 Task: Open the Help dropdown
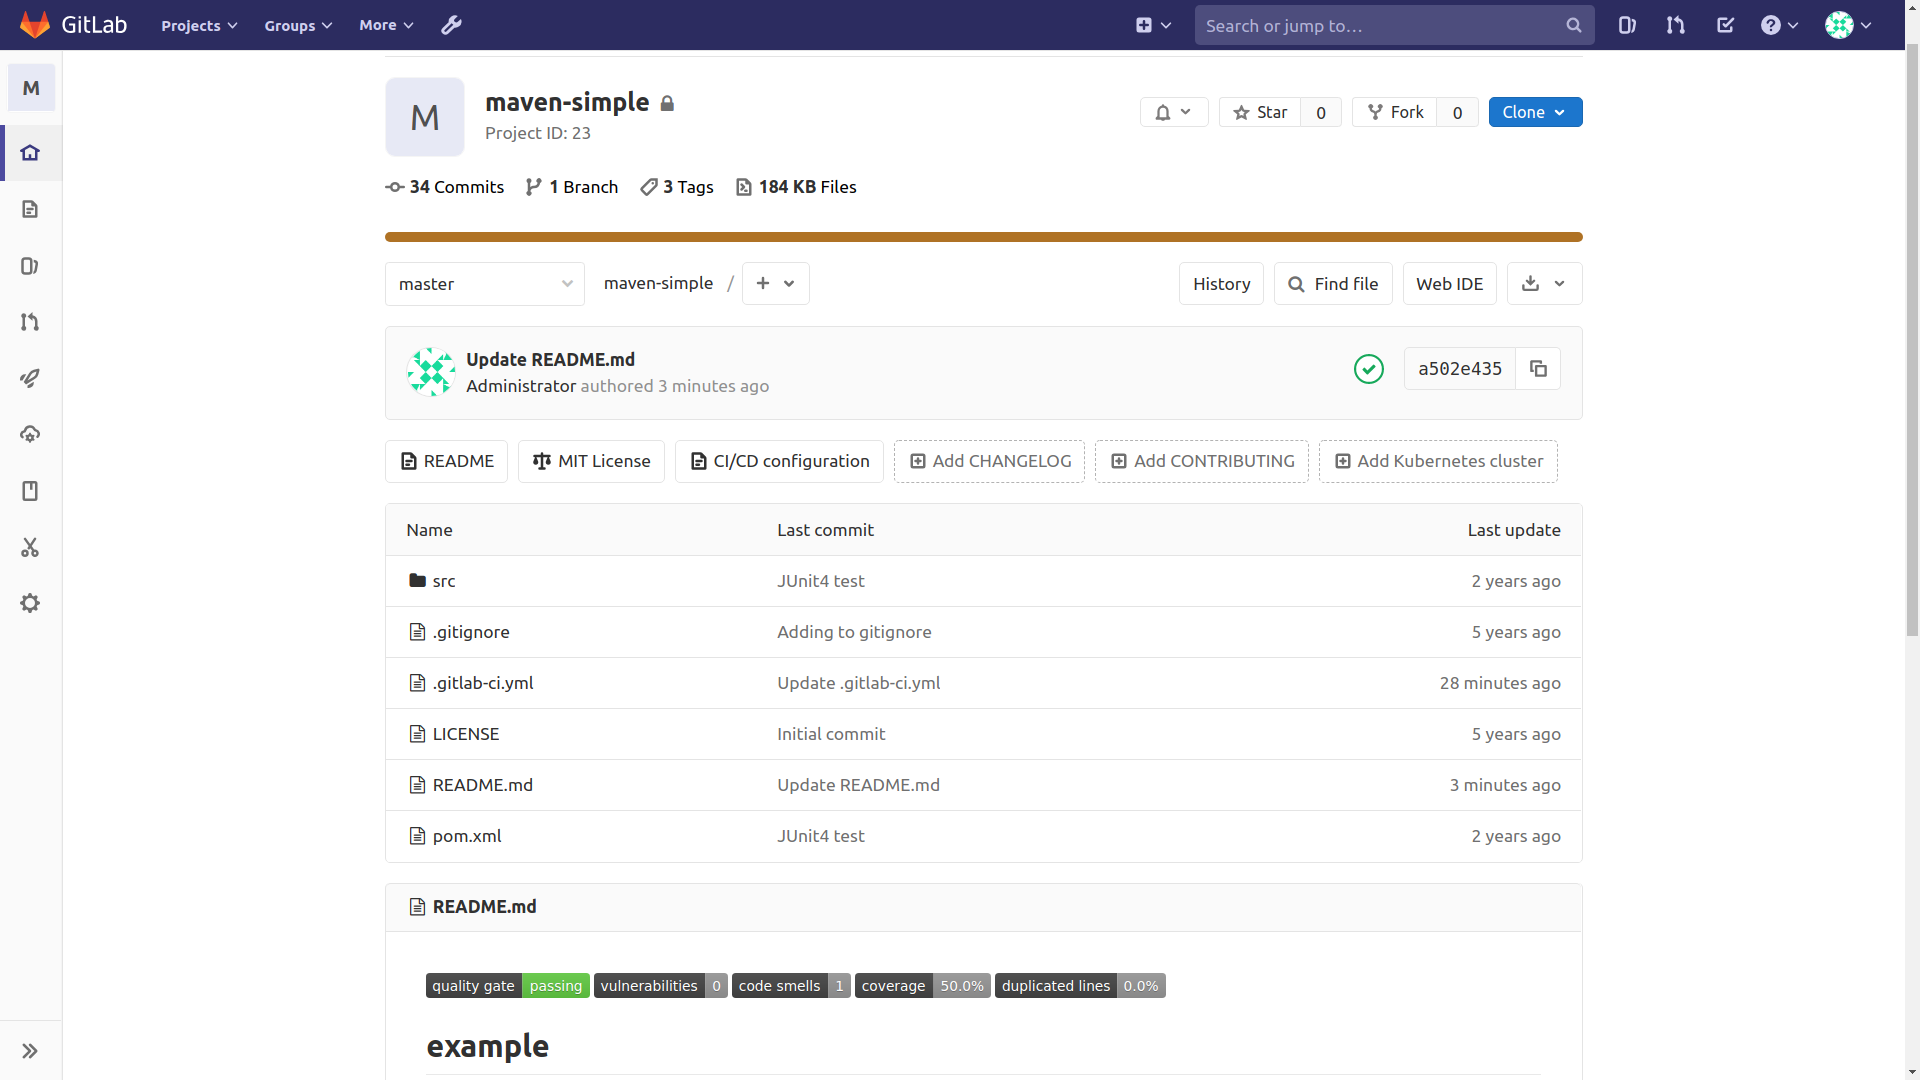click(1779, 25)
